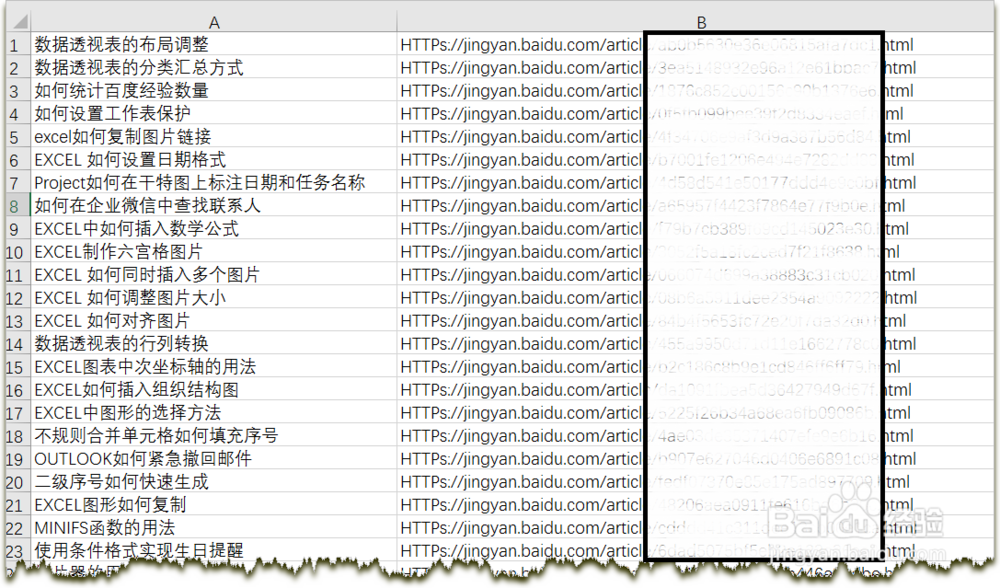Click cell with OUTLOOK如何紧急撤回邮件

click(x=214, y=458)
